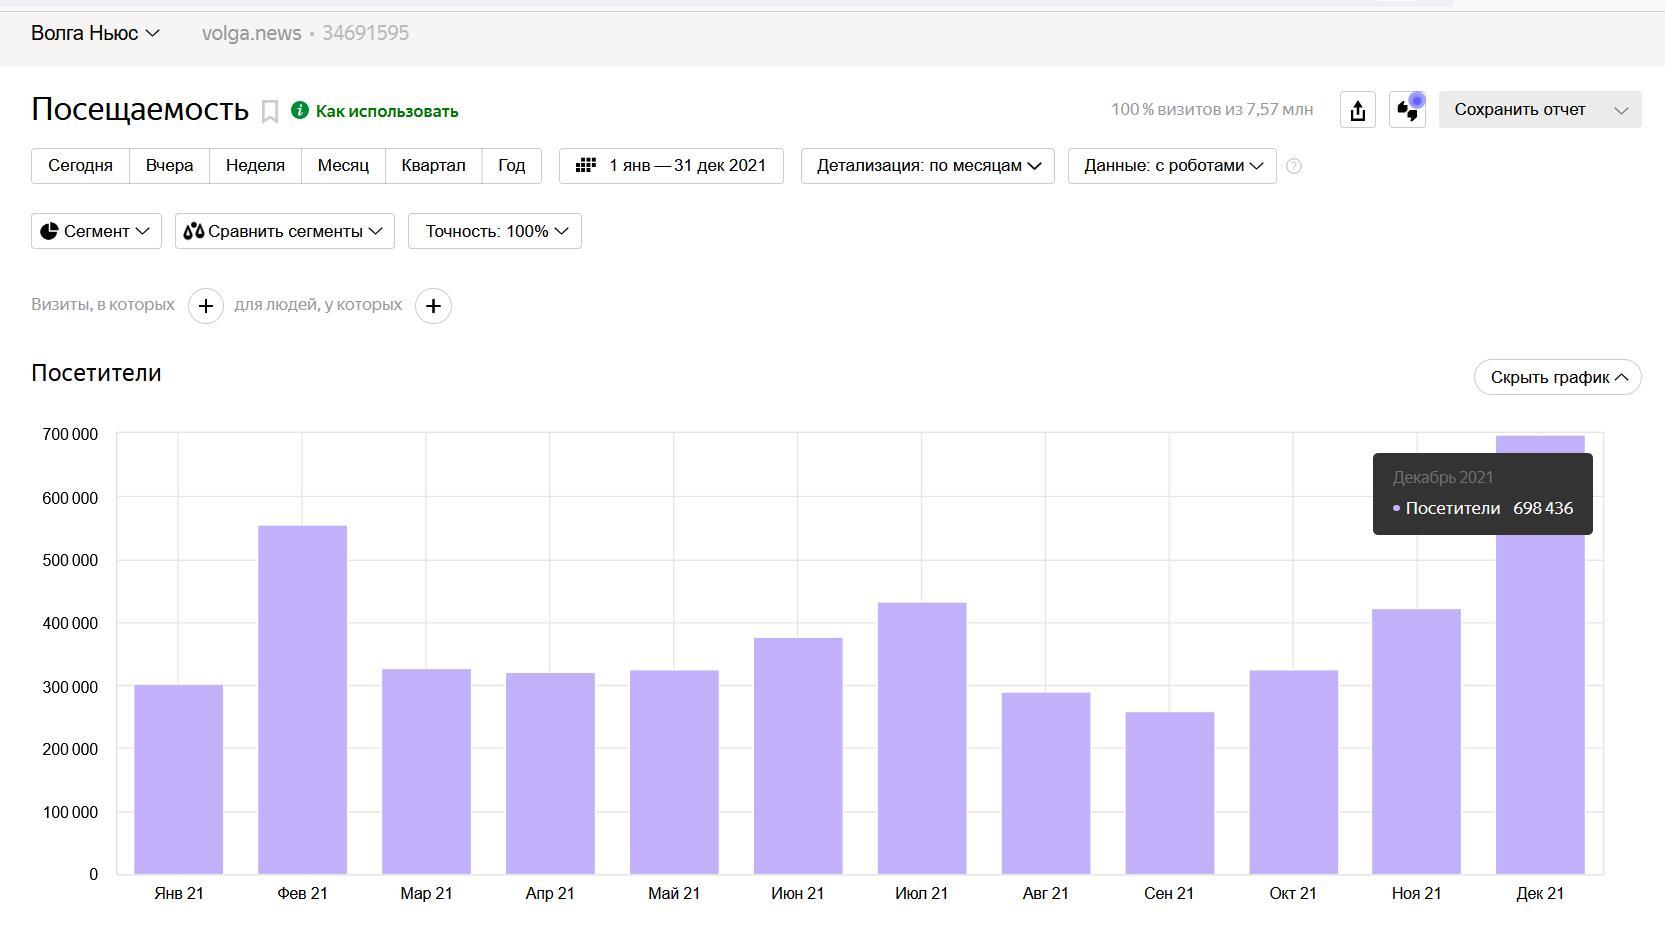
Task: Click the Май 21 bar in the chart
Action: click(674, 772)
